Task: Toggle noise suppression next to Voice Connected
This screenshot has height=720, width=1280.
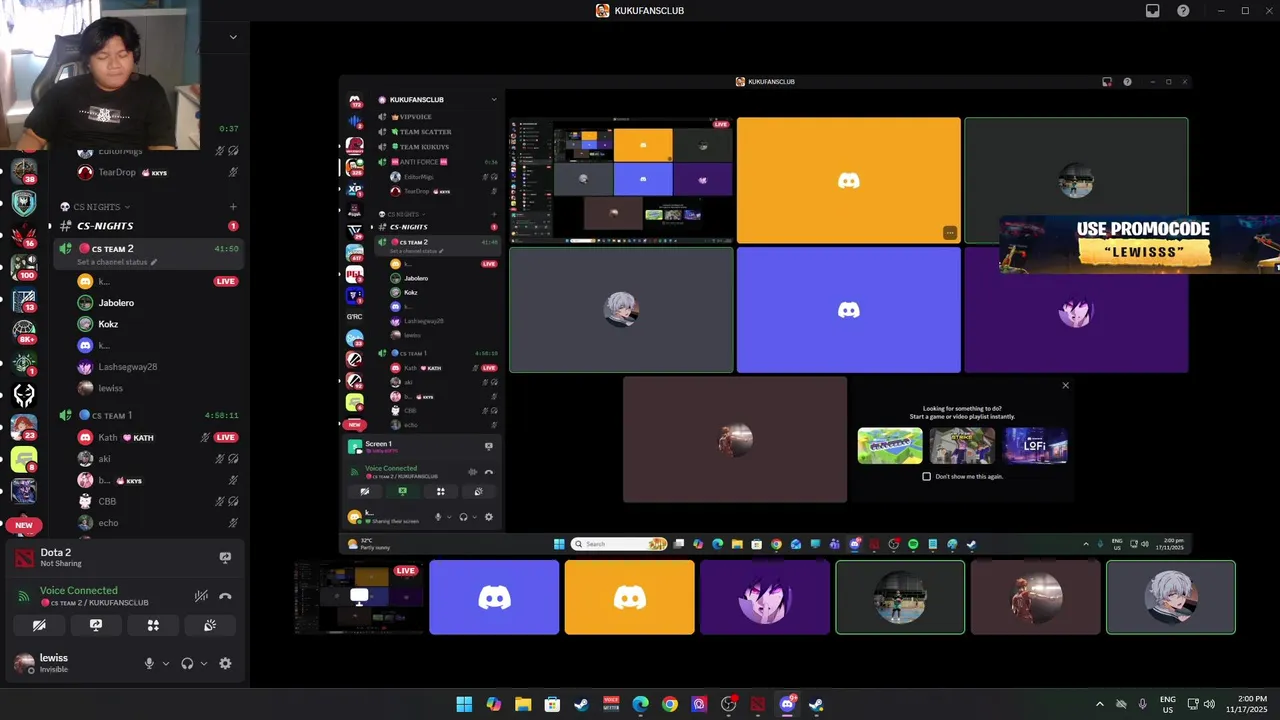Action: pos(201,596)
